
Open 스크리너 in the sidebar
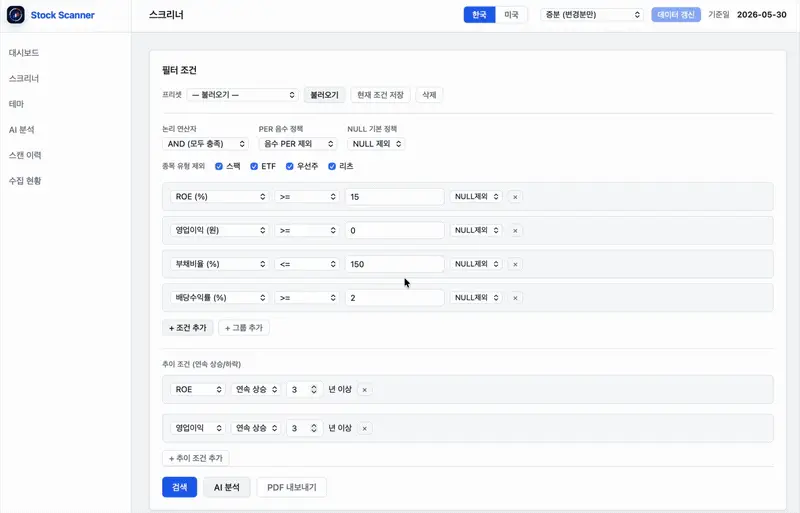[24, 78]
